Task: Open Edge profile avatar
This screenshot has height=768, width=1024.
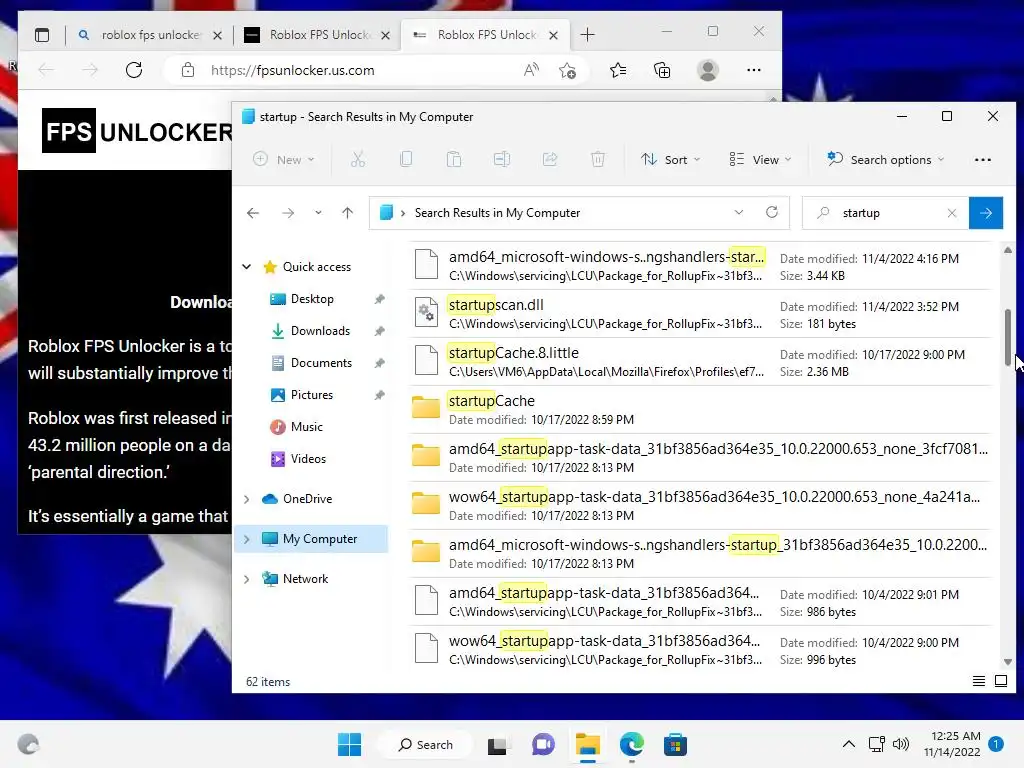Action: coord(707,70)
